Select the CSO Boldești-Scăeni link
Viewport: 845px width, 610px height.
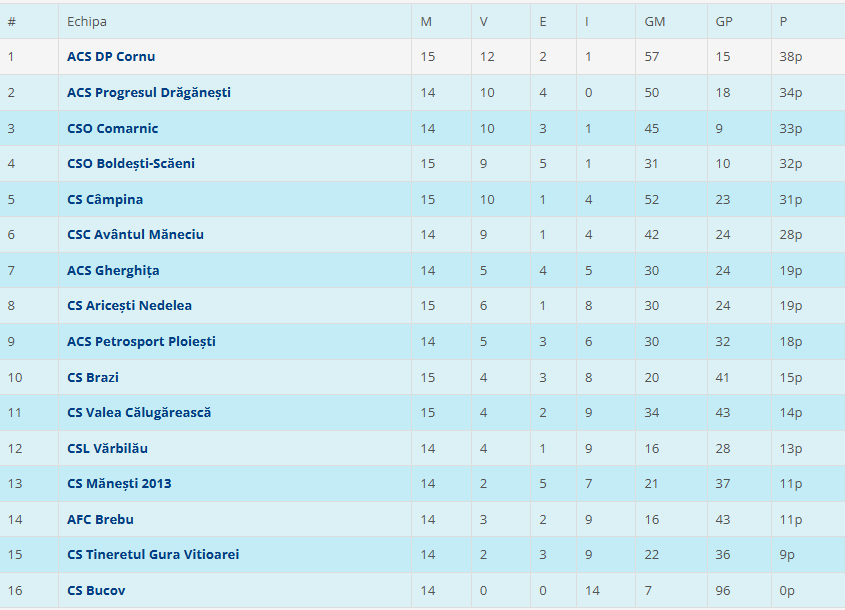point(131,164)
